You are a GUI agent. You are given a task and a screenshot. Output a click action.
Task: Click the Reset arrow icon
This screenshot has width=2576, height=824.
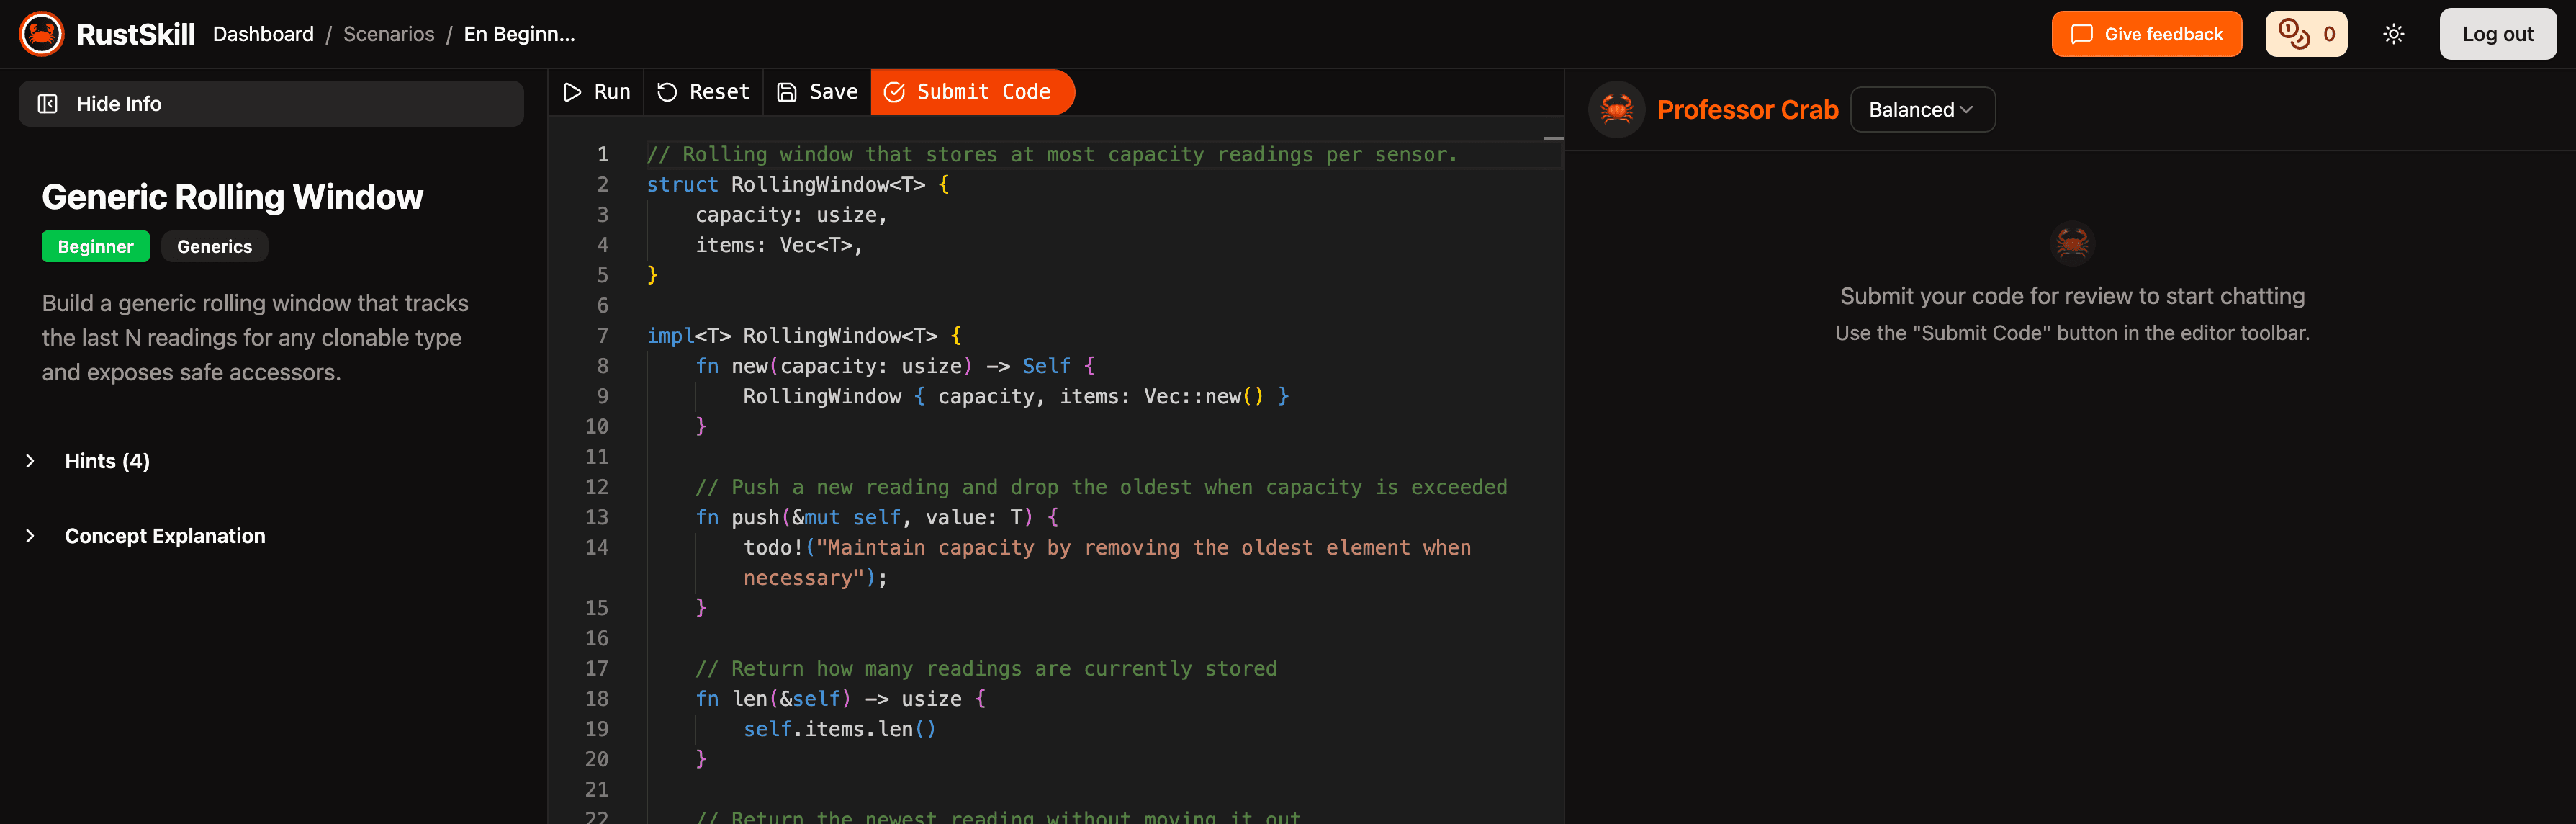(667, 92)
